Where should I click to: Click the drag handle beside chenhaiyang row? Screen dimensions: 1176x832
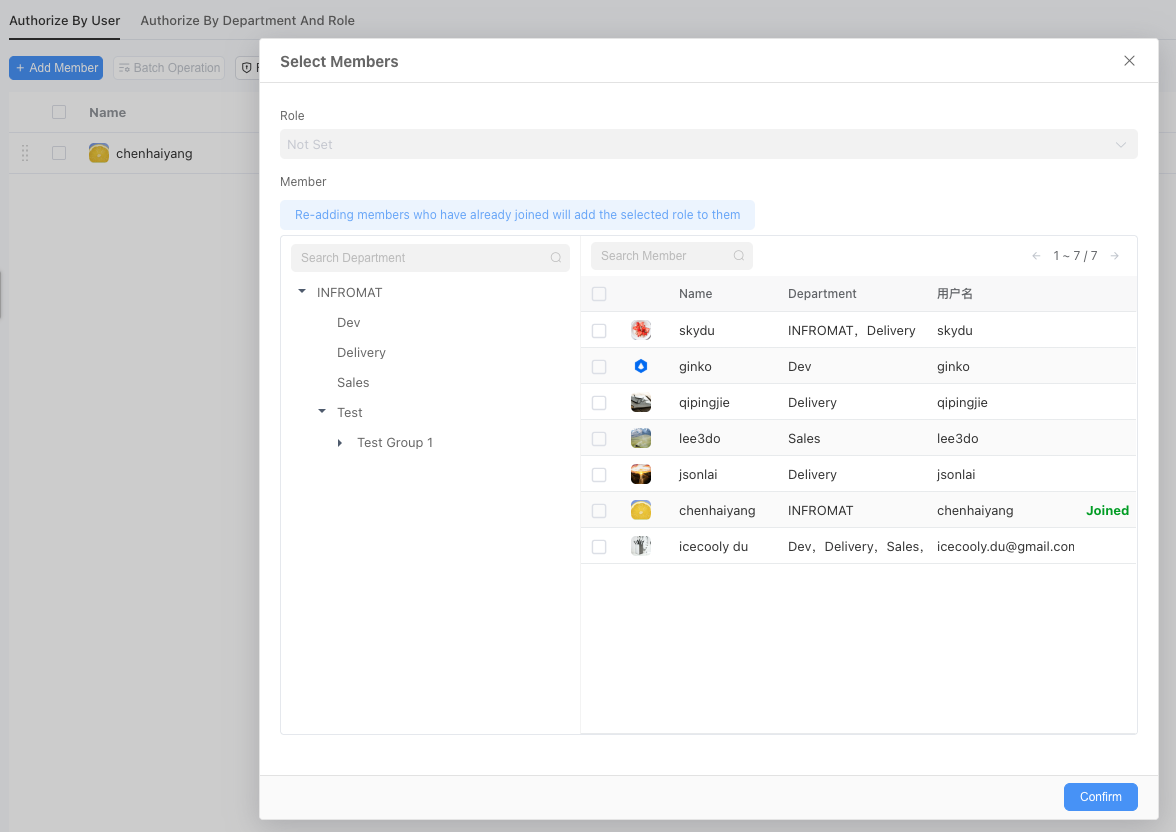tap(25, 153)
